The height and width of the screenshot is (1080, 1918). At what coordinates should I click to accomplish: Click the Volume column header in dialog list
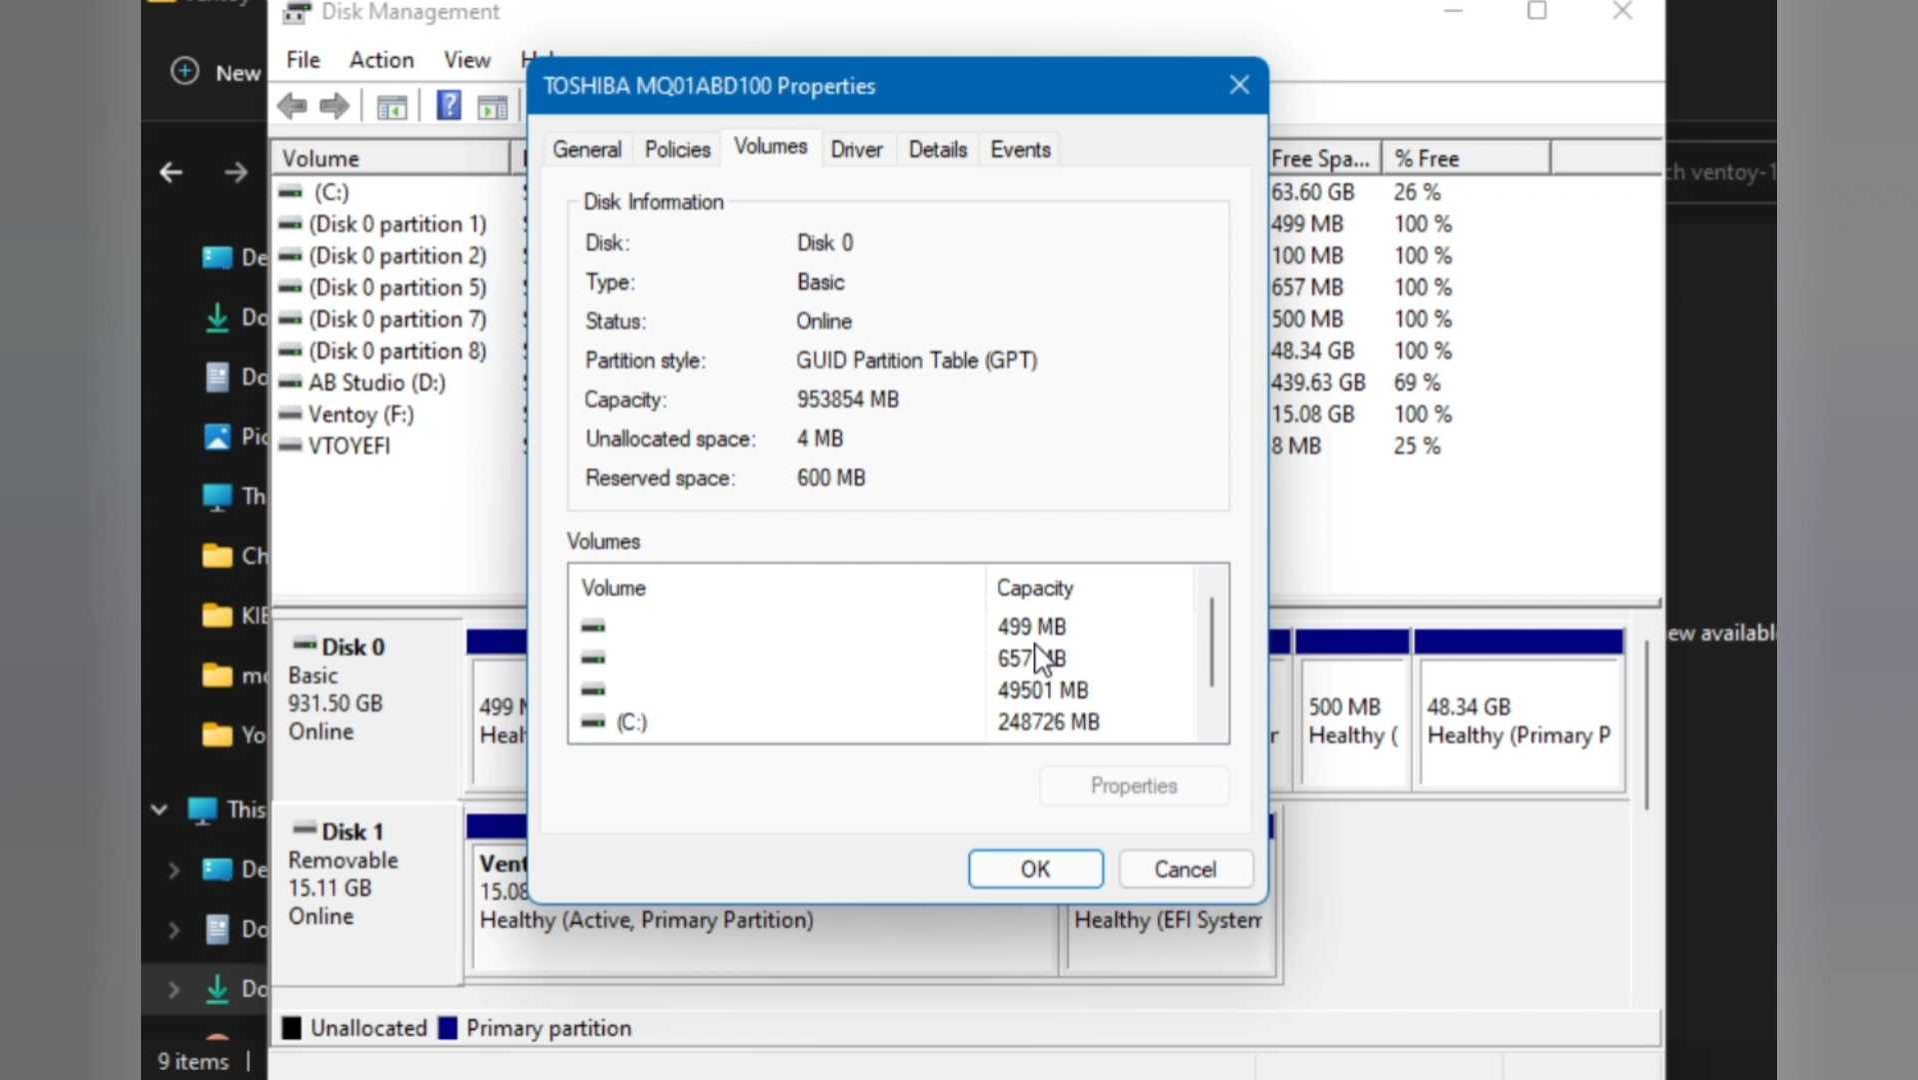(x=777, y=588)
